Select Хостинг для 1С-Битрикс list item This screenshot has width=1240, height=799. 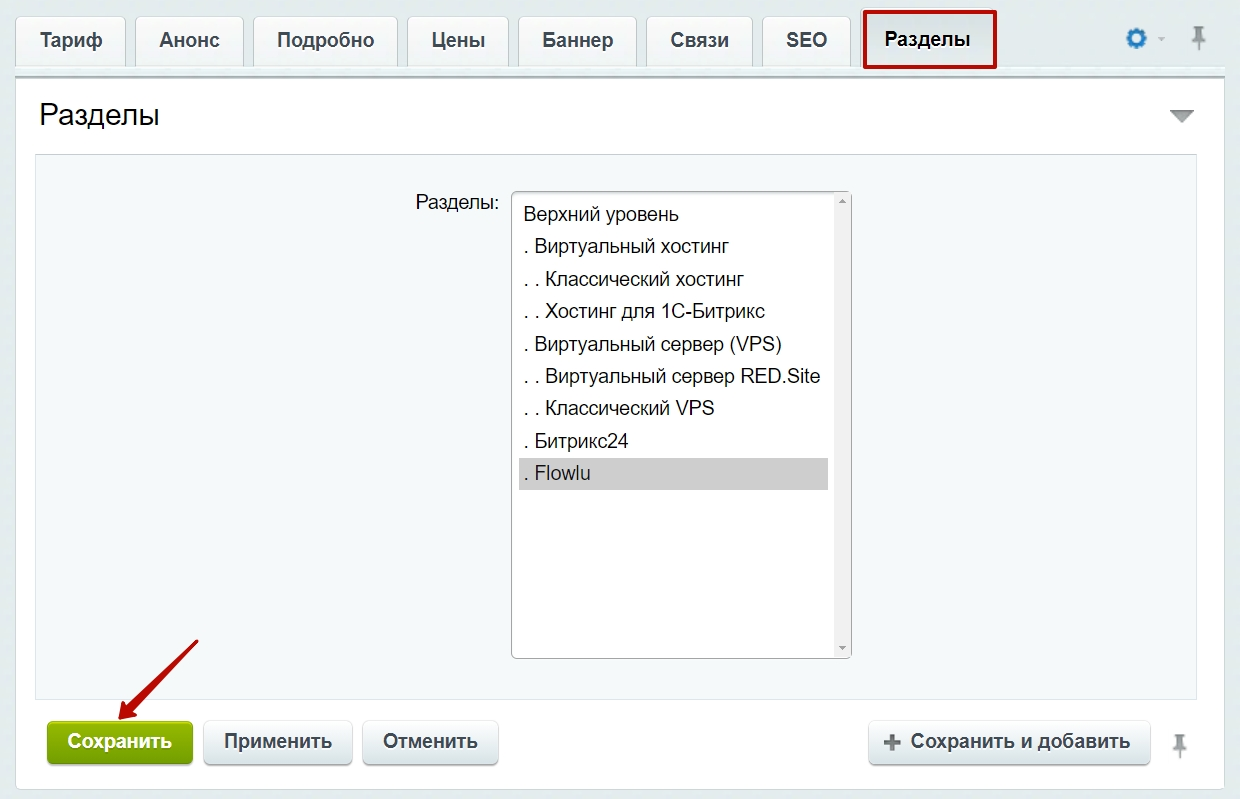point(673,311)
